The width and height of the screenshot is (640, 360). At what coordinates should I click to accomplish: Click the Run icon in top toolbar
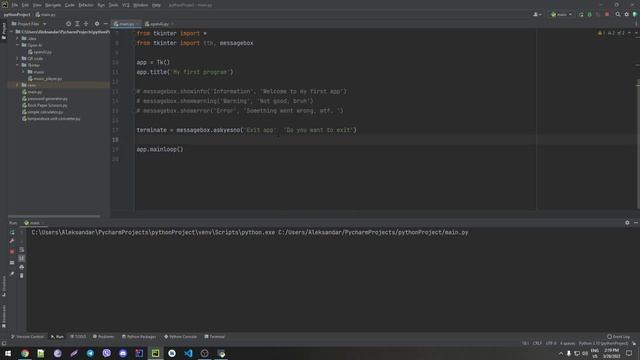pyautogui.click(x=581, y=14)
